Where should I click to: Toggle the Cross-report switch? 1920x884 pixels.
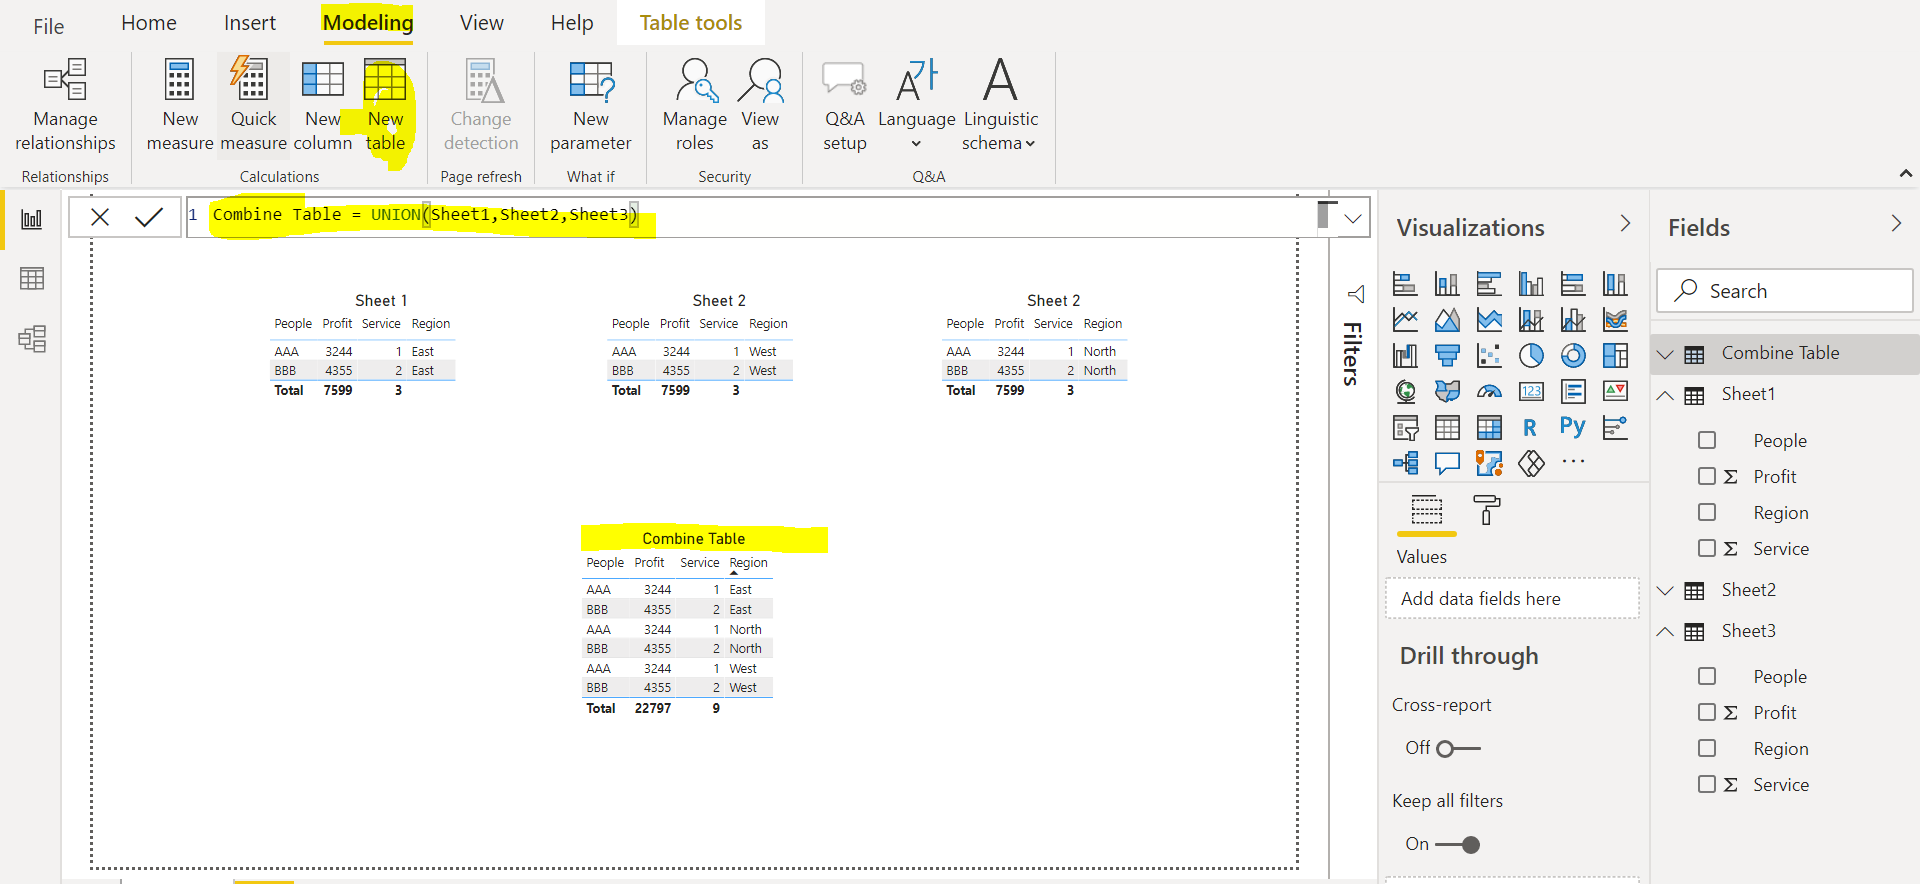coord(1458,748)
